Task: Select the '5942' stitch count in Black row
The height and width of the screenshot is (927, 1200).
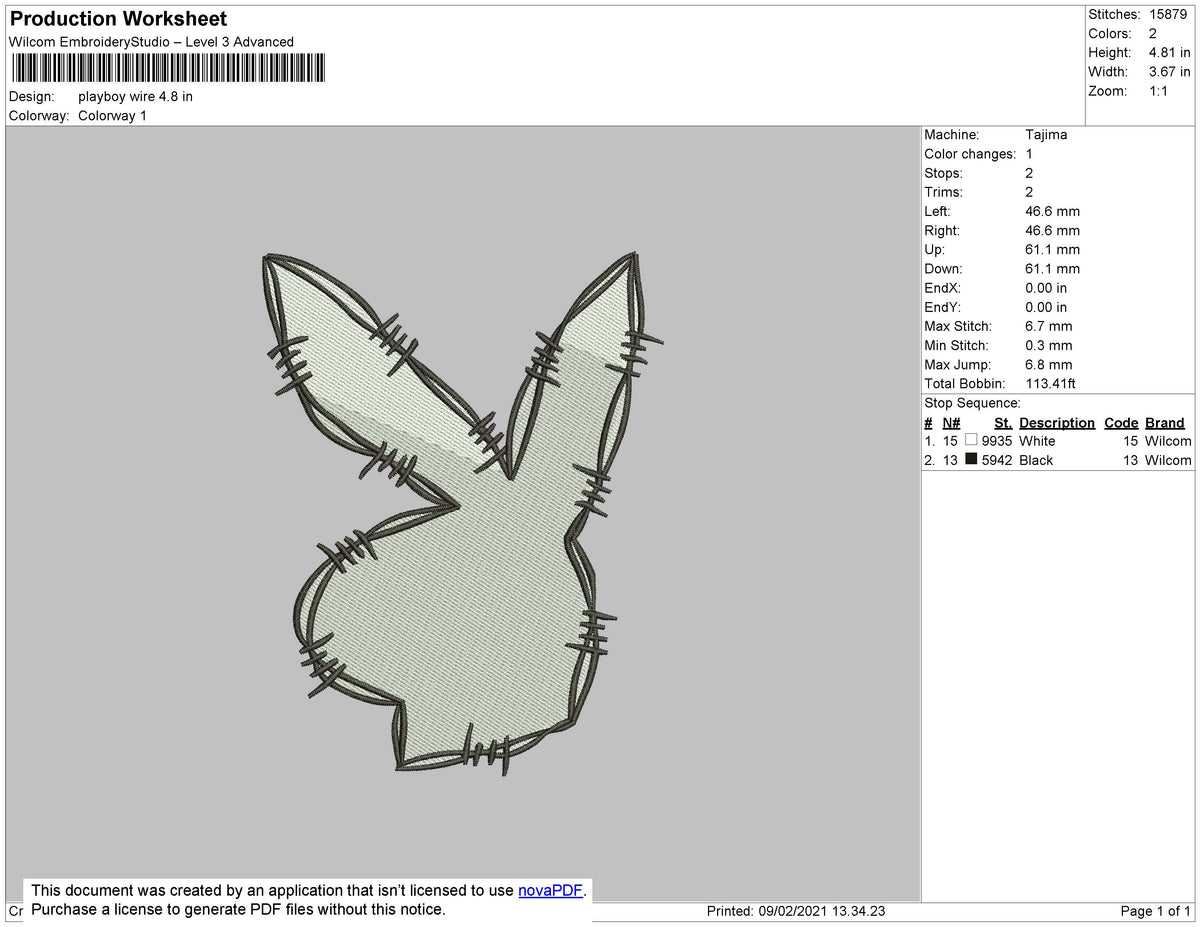Action: tap(997, 460)
